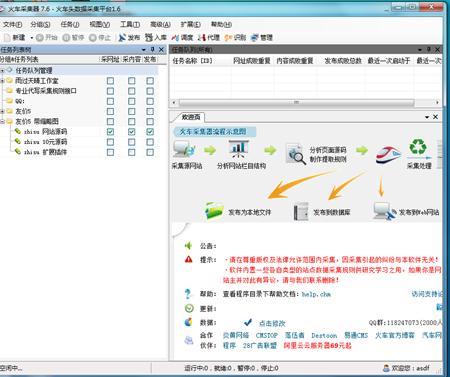This screenshot has width=450, height=377.
Task: Open the 代理 proxy toolbar icon
Action: (x=201, y=37)
